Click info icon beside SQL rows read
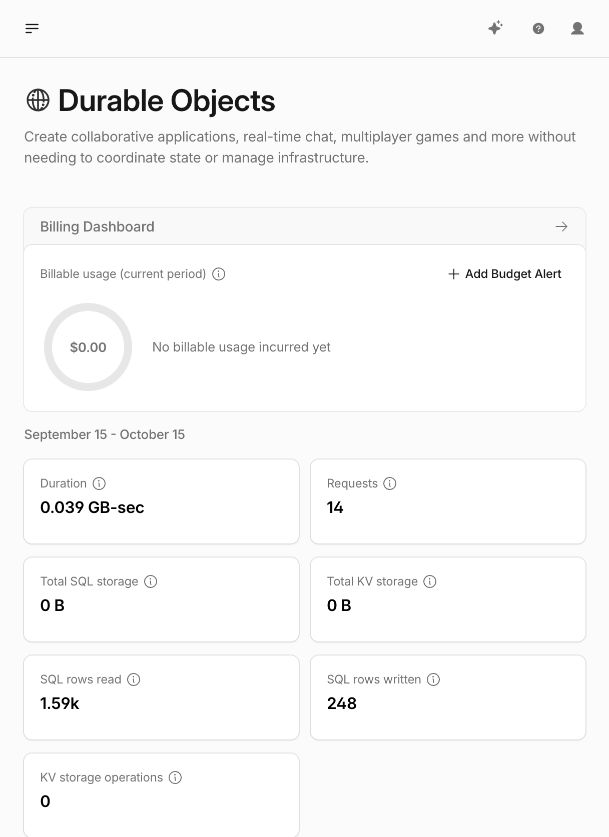 (x=133, y=679)
